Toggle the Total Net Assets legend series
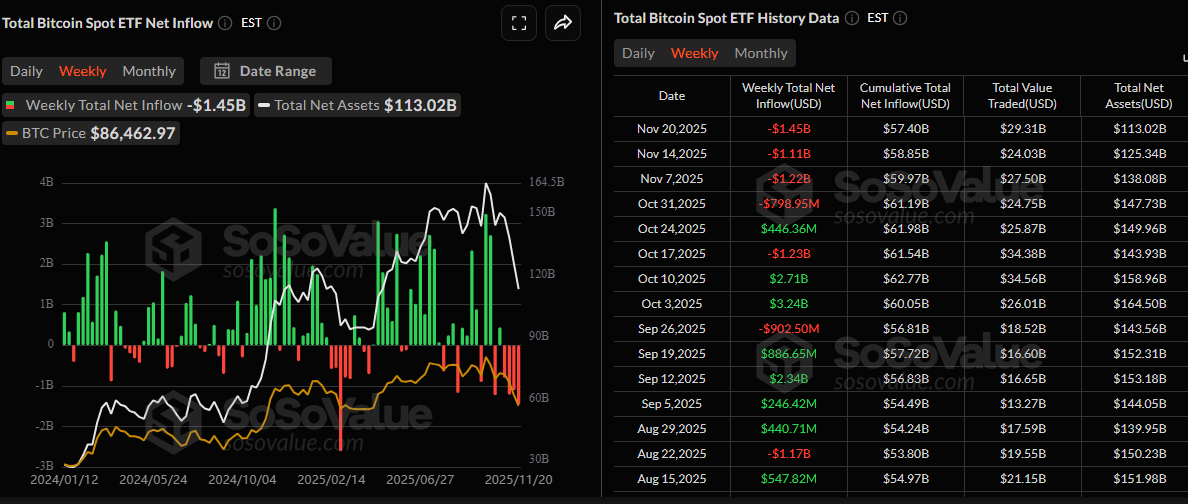The height and width of the screenshot is (504, 1188). coord(358,105)
